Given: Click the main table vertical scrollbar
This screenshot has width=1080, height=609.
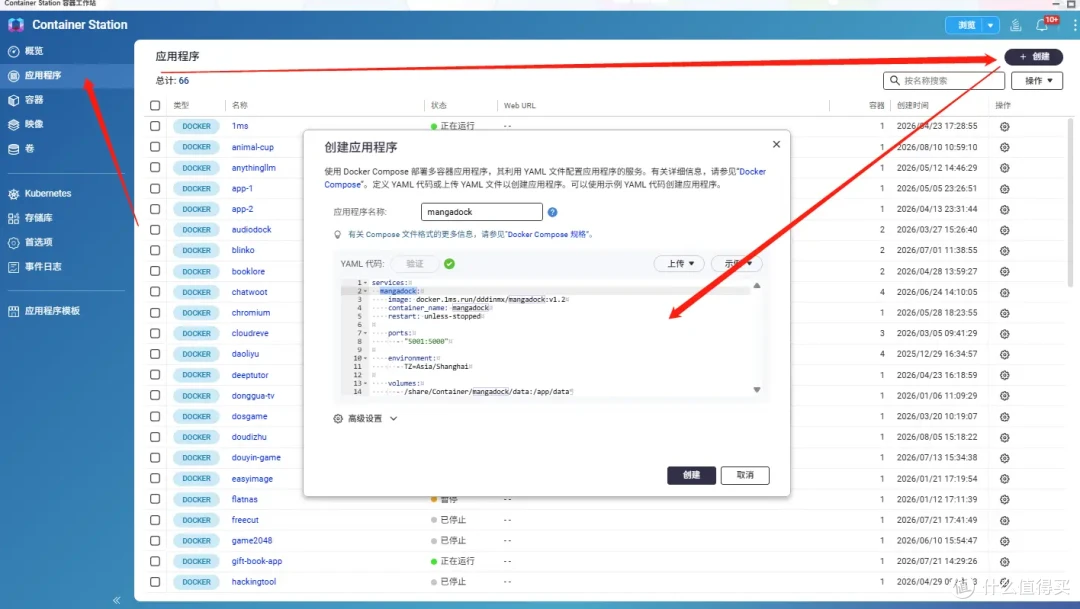Looking at the screenshot, I should 1070,203.
